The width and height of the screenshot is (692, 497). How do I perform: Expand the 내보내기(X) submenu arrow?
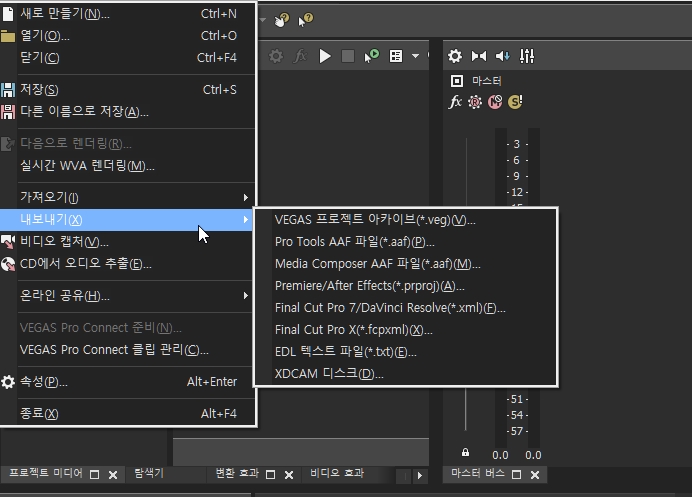[x=246, y=219]
